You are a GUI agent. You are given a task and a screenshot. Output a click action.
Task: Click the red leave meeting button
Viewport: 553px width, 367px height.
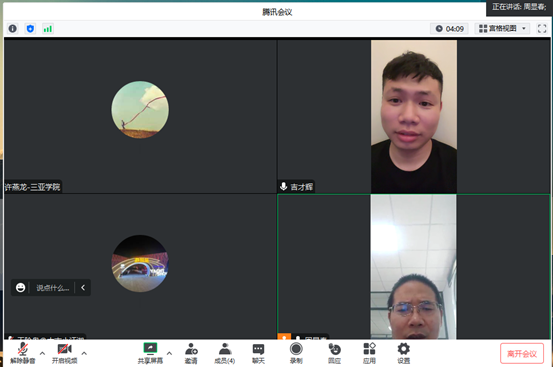(522, 353)
